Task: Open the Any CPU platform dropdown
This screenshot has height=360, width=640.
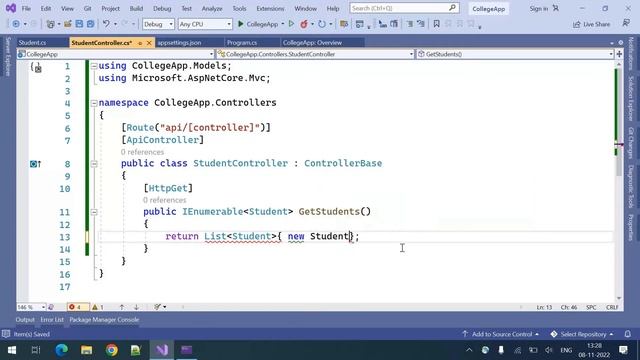Action: tap(205, 24)
